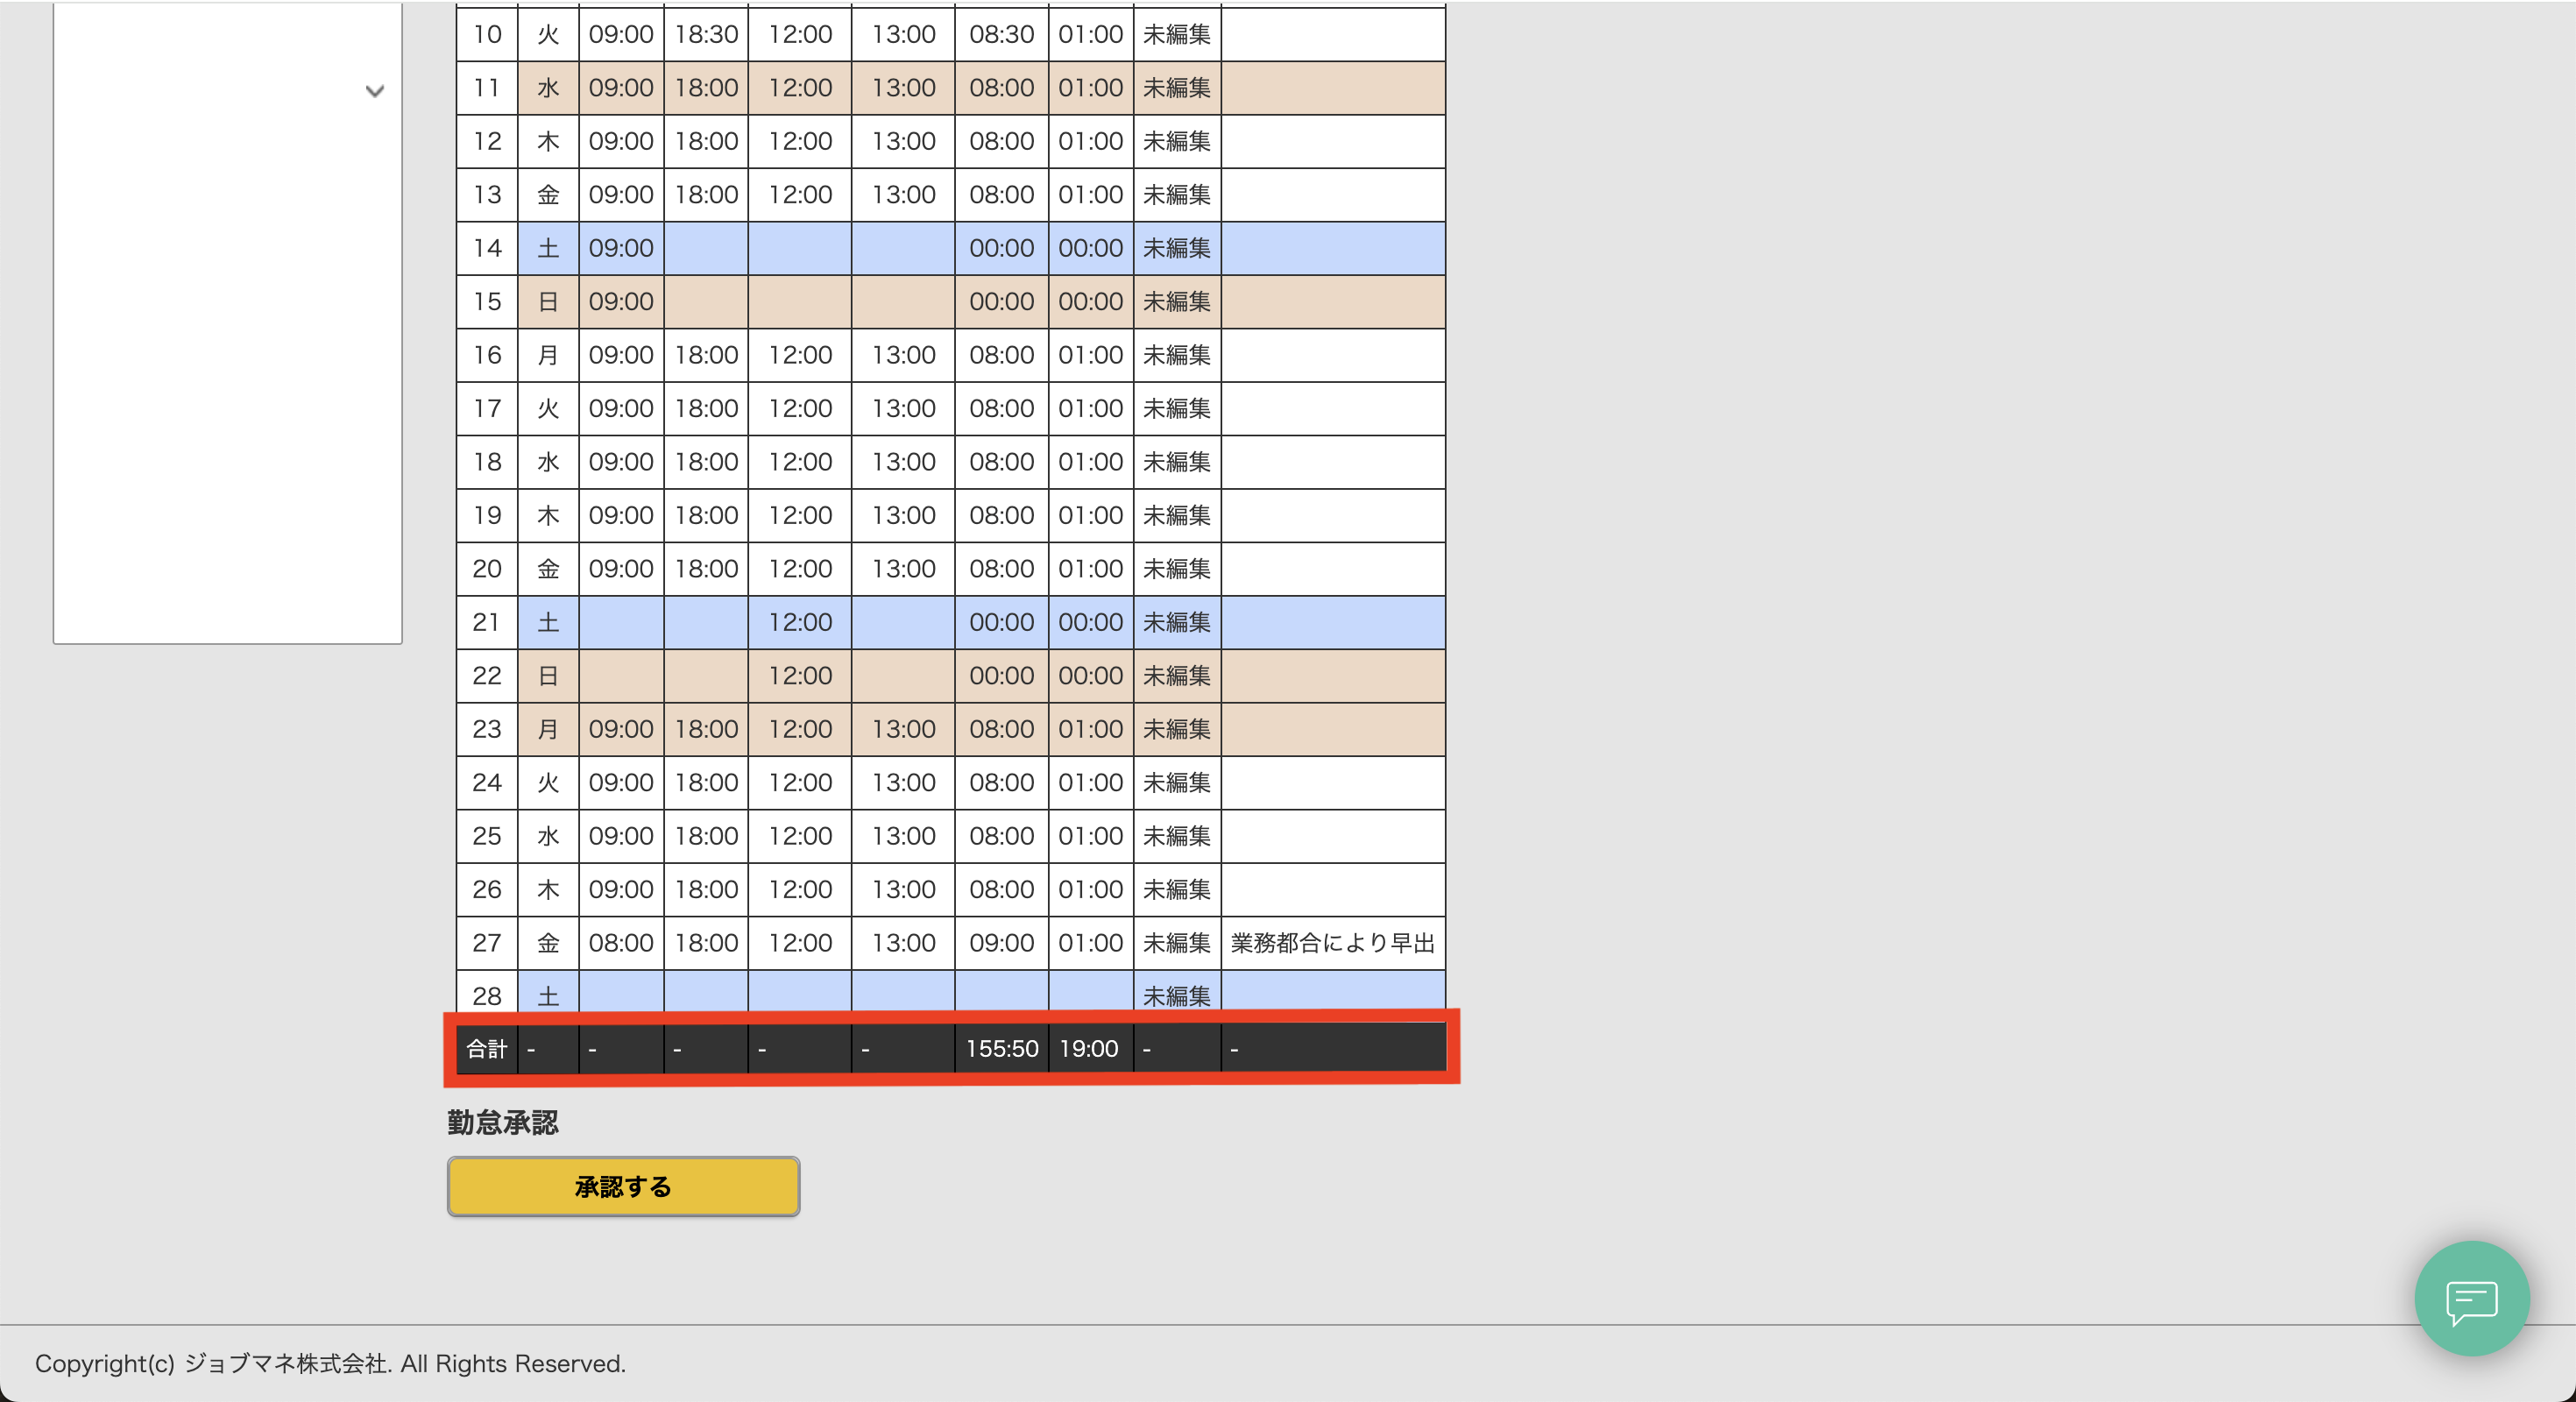
Task: Click 08:30 work hours on day 10
Action: (1001, 34)
